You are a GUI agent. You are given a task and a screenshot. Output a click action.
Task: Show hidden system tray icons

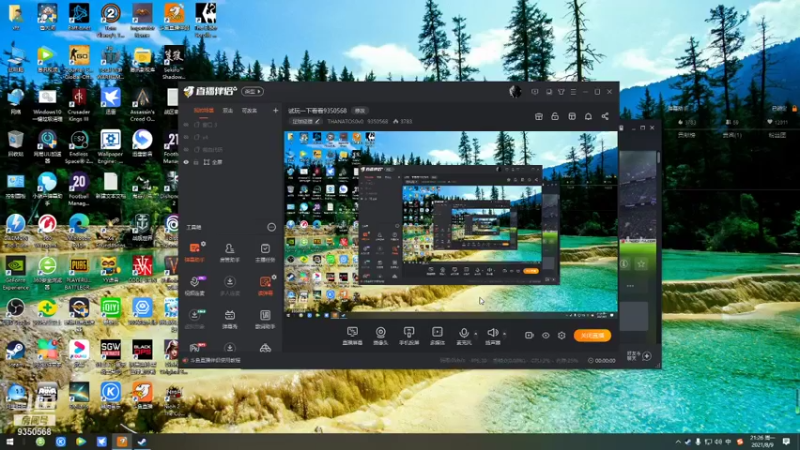pos(678,442)
